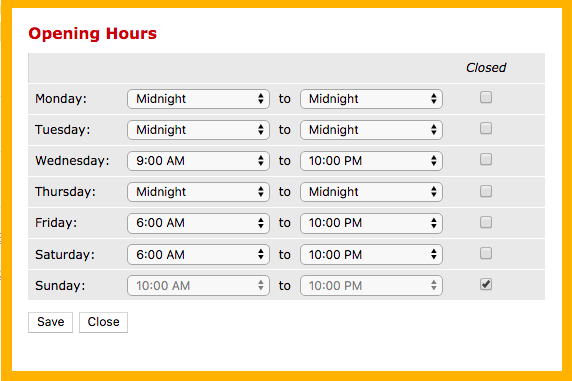
Task: Change Saturday 10:00 PM closing time
Action: [x=371, y=254]
